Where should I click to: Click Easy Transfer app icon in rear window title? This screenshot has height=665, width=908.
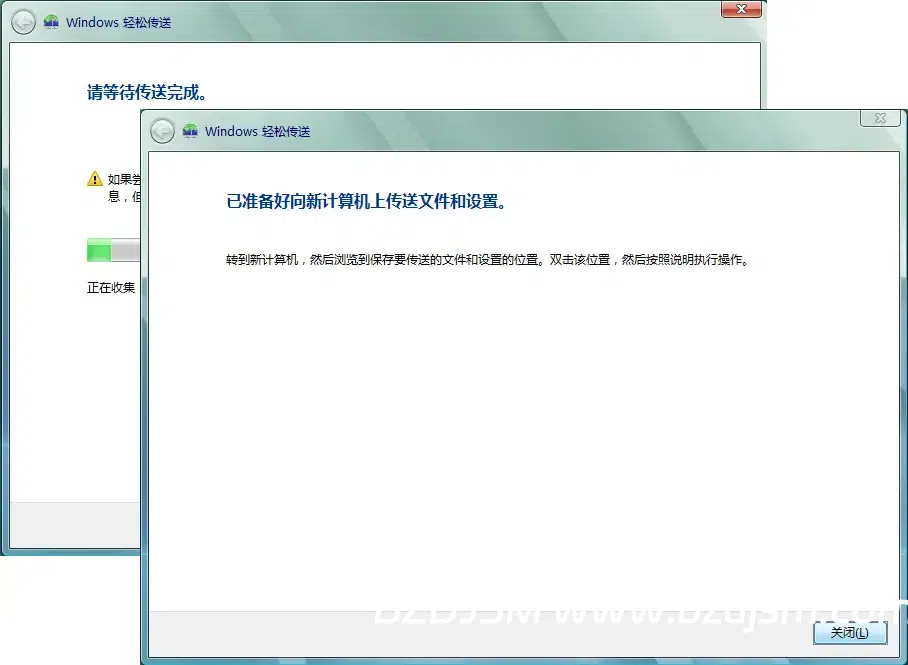52,22
